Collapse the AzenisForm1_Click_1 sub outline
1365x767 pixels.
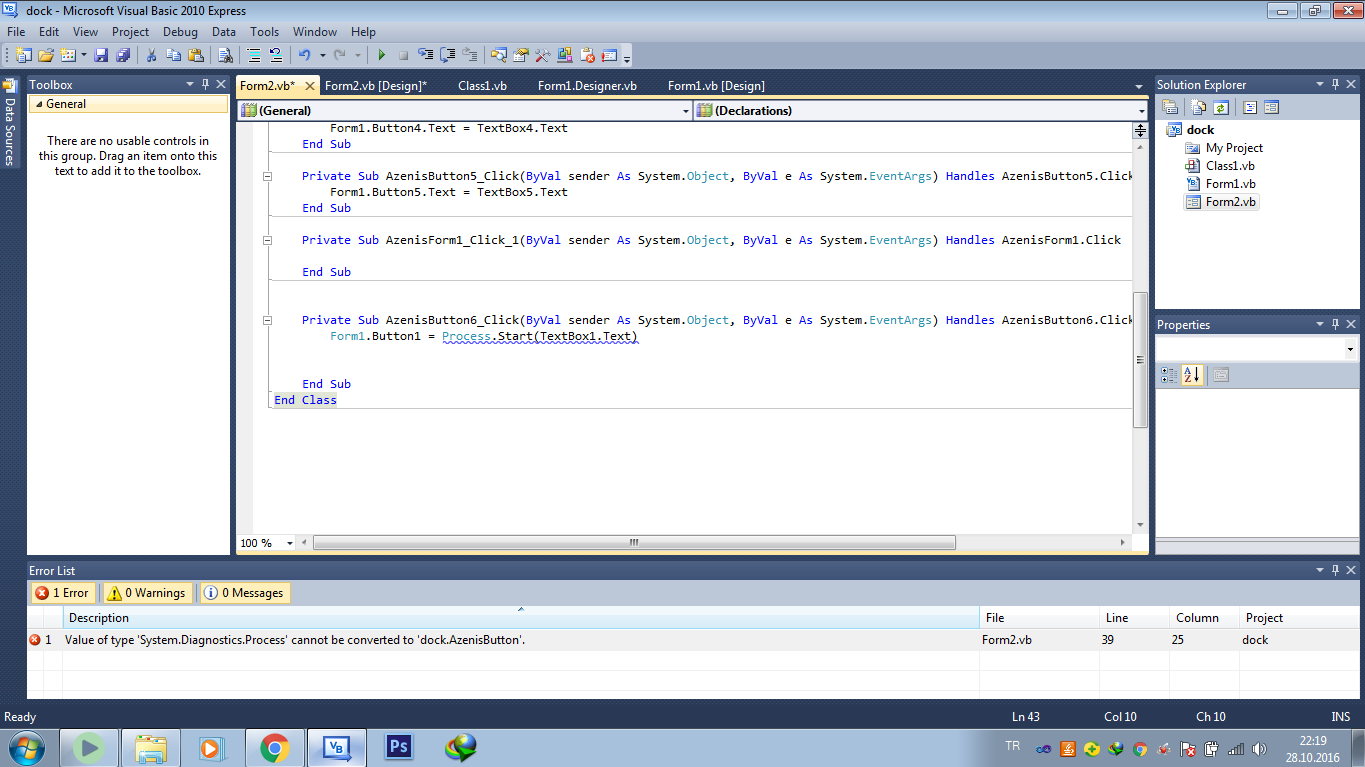tap(267, 240)
